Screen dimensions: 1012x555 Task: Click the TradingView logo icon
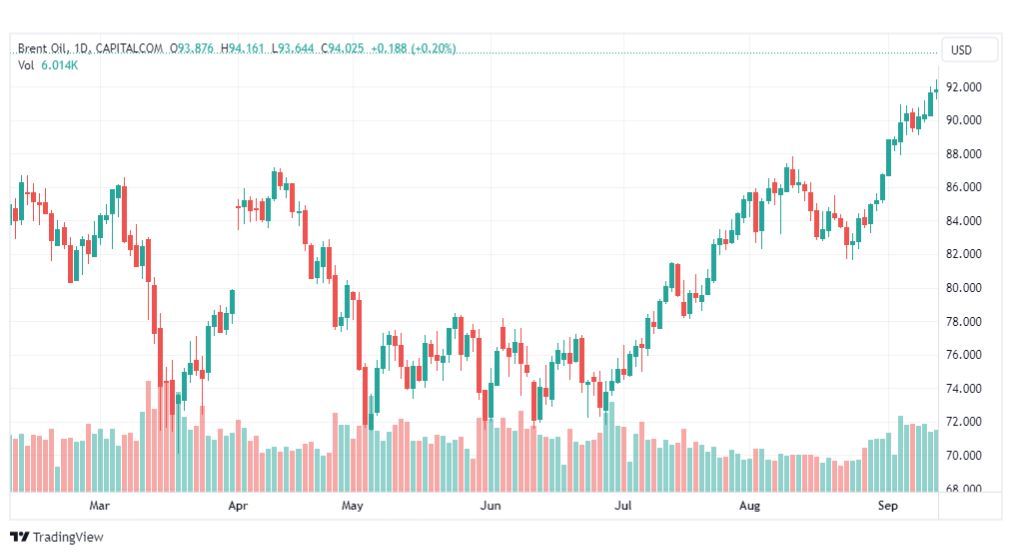click(20, 536)
